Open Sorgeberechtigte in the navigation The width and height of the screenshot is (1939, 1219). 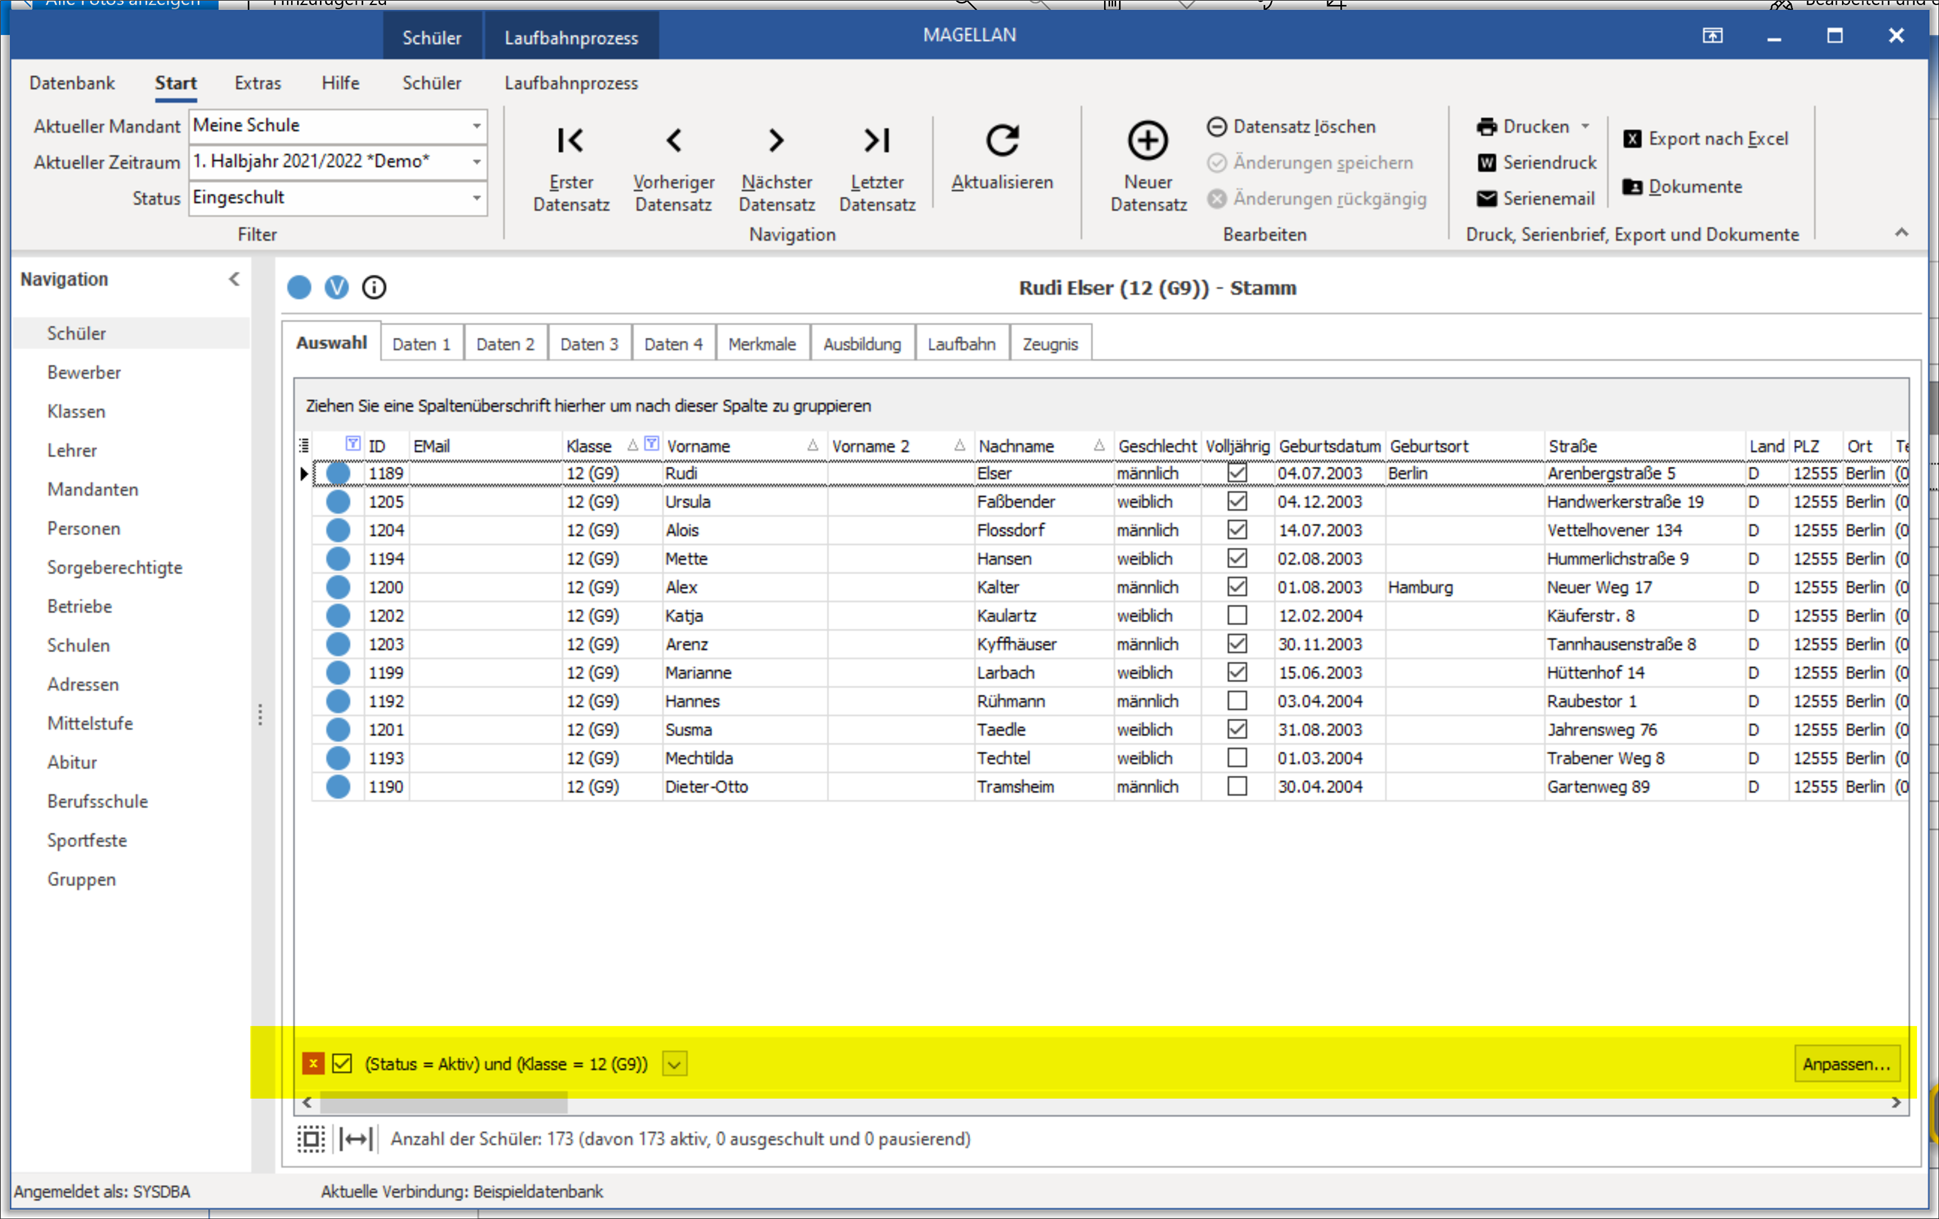[115, 568]
